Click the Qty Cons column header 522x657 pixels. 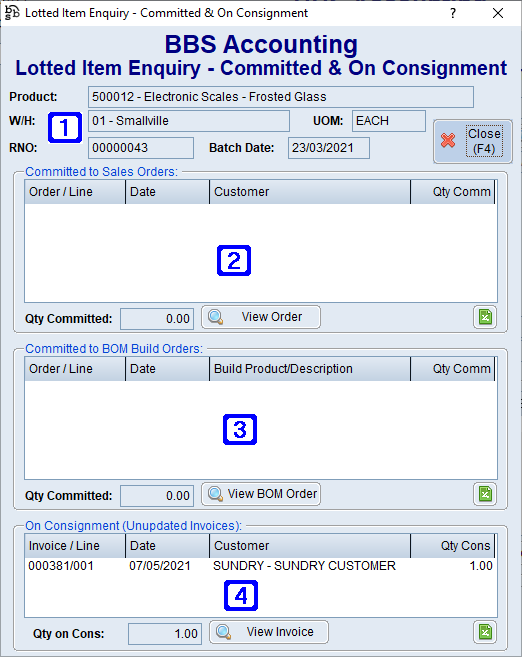[x=453, y=546]
